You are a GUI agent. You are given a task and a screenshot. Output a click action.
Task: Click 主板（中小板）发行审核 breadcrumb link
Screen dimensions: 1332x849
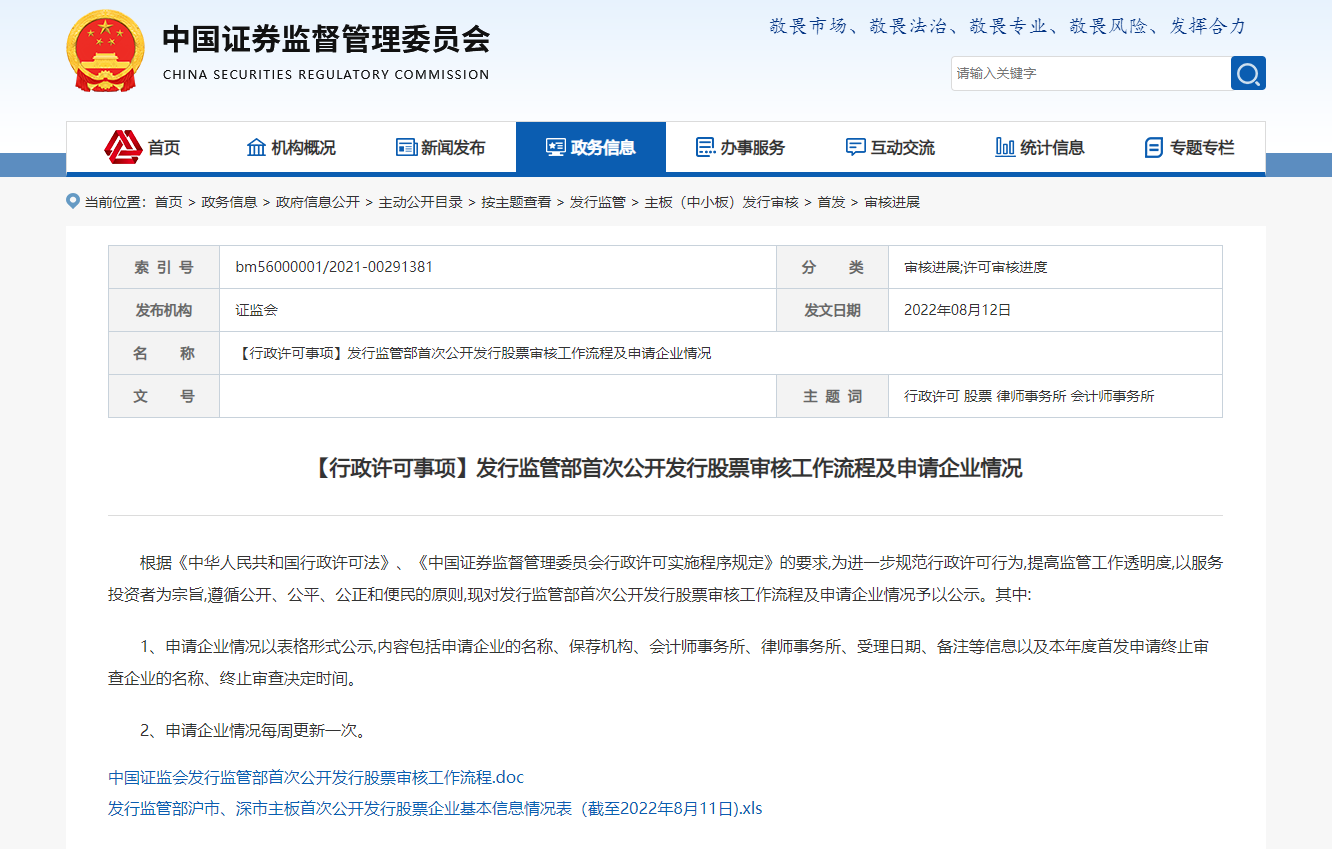coord(721,202)
